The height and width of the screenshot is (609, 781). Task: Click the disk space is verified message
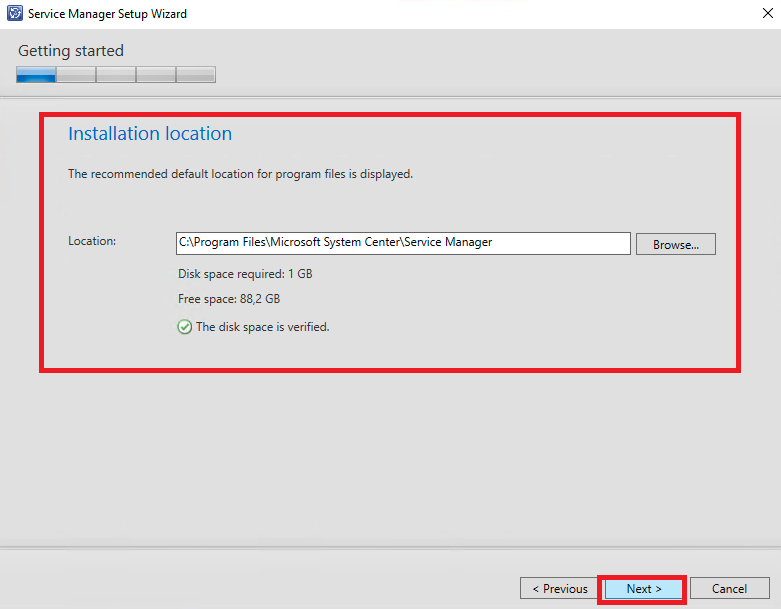point(262,327)
